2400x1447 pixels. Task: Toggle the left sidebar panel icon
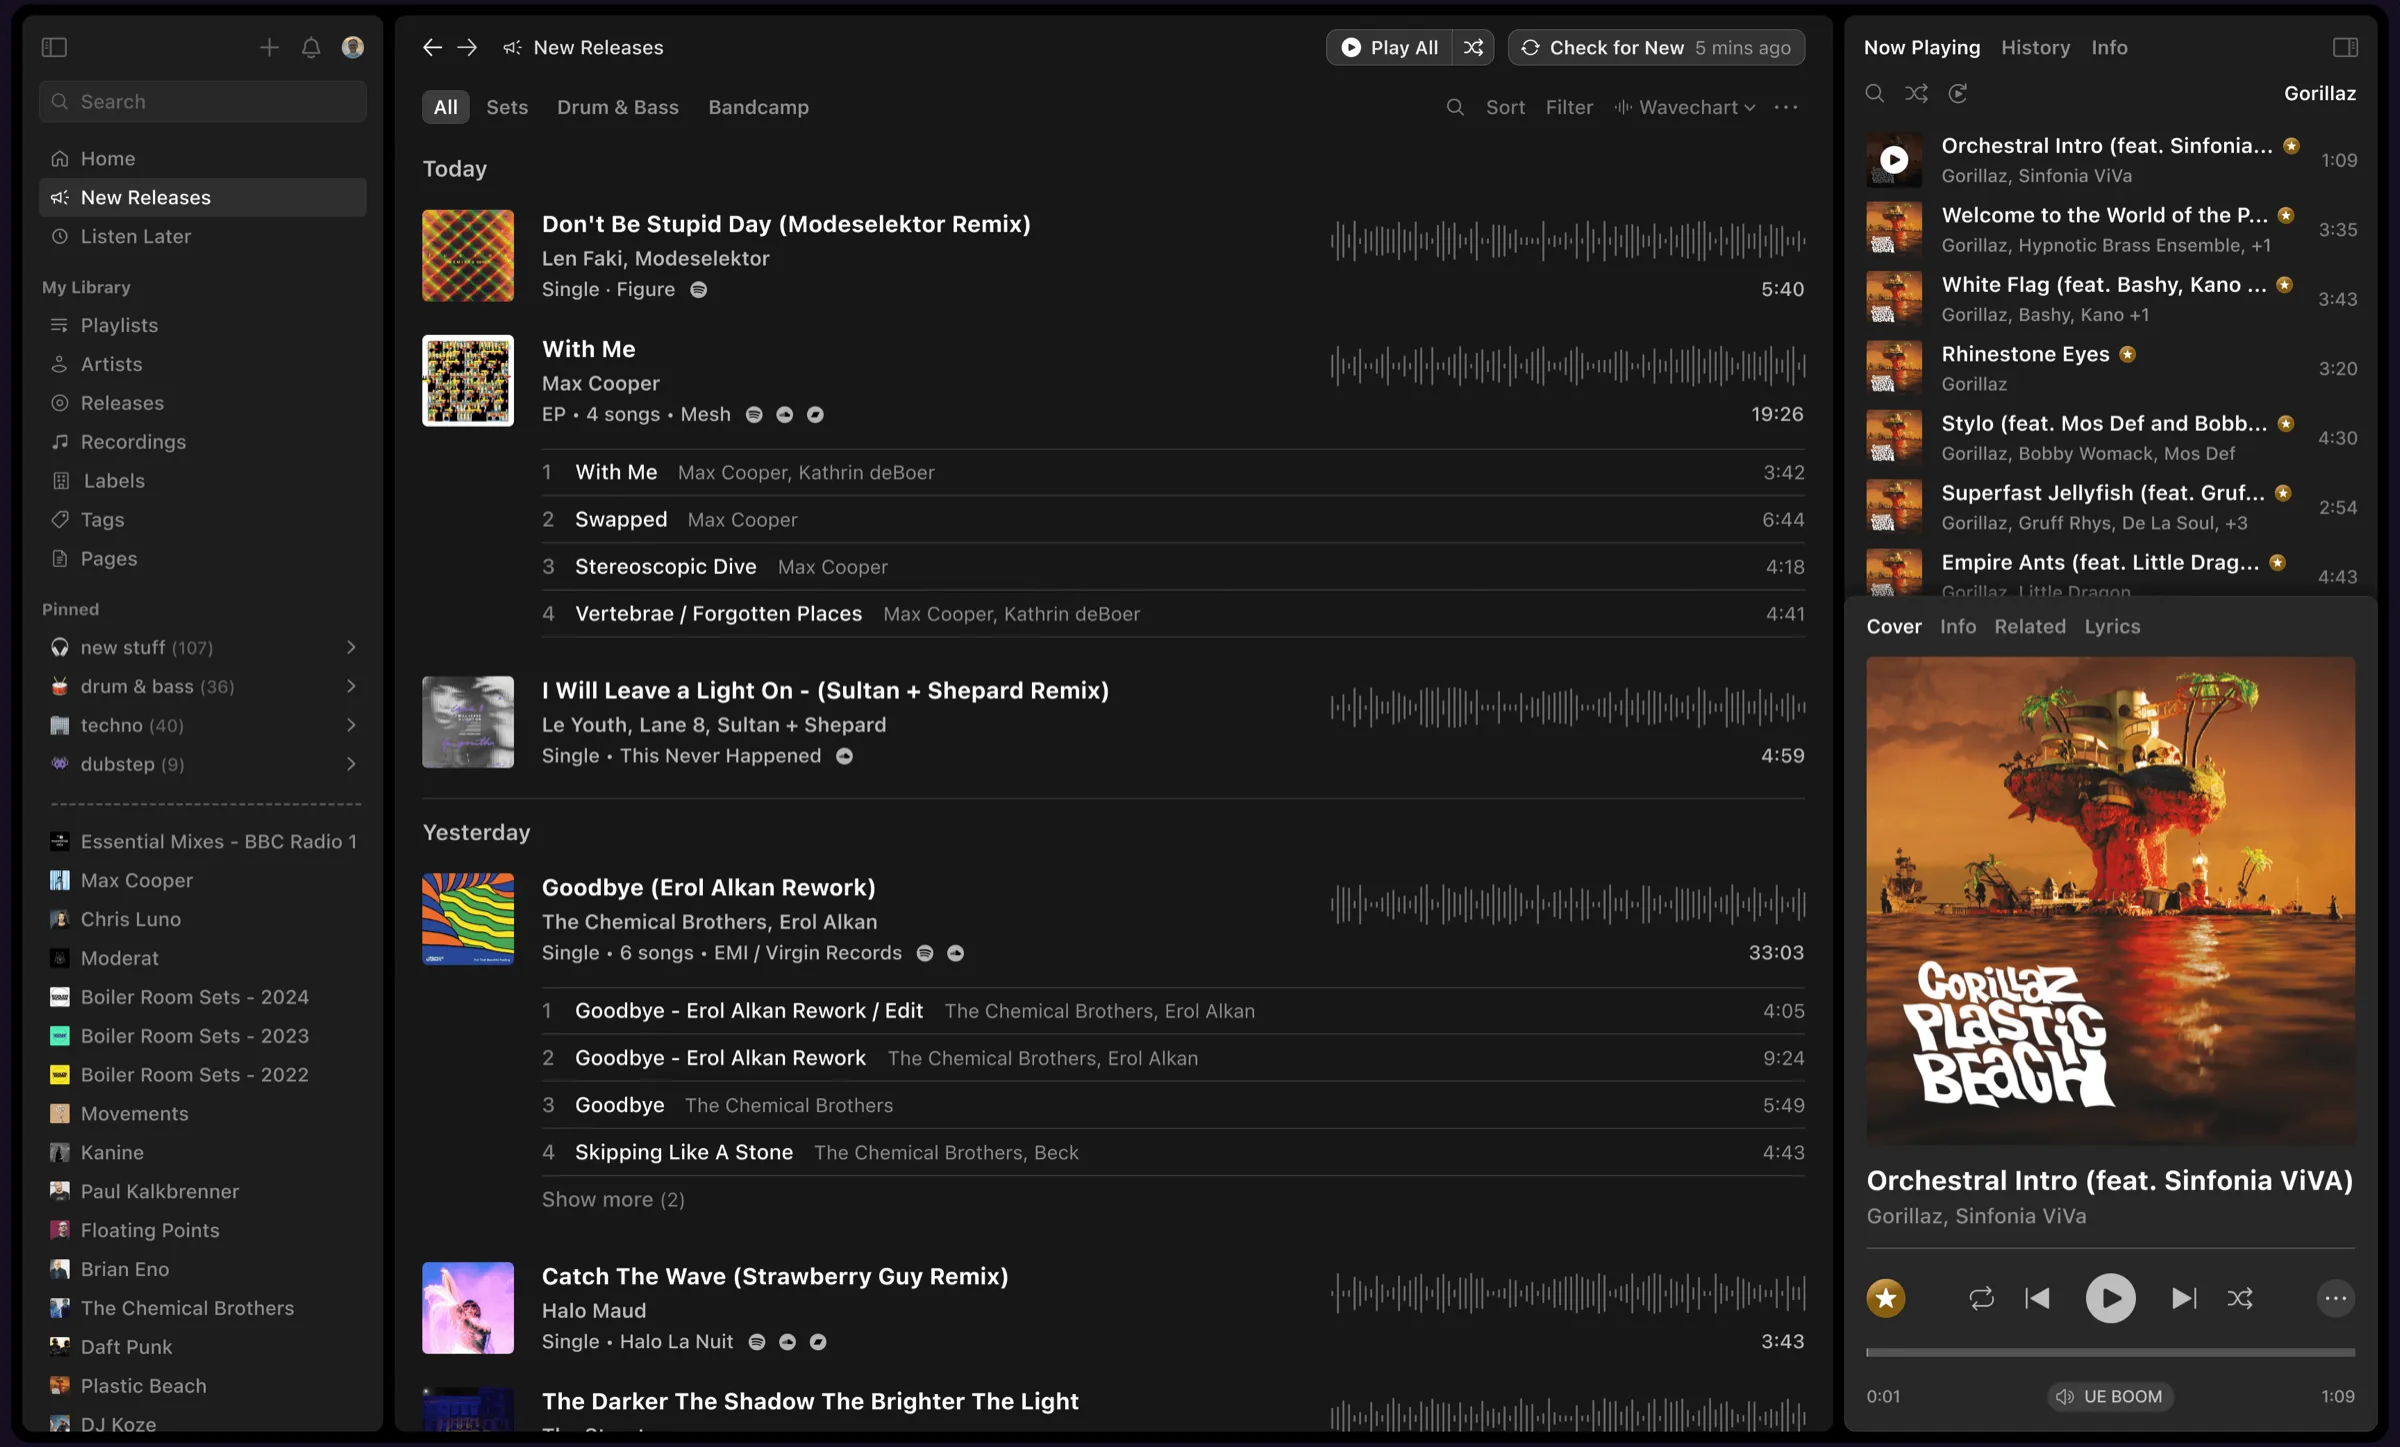click(x=54, y=47)
